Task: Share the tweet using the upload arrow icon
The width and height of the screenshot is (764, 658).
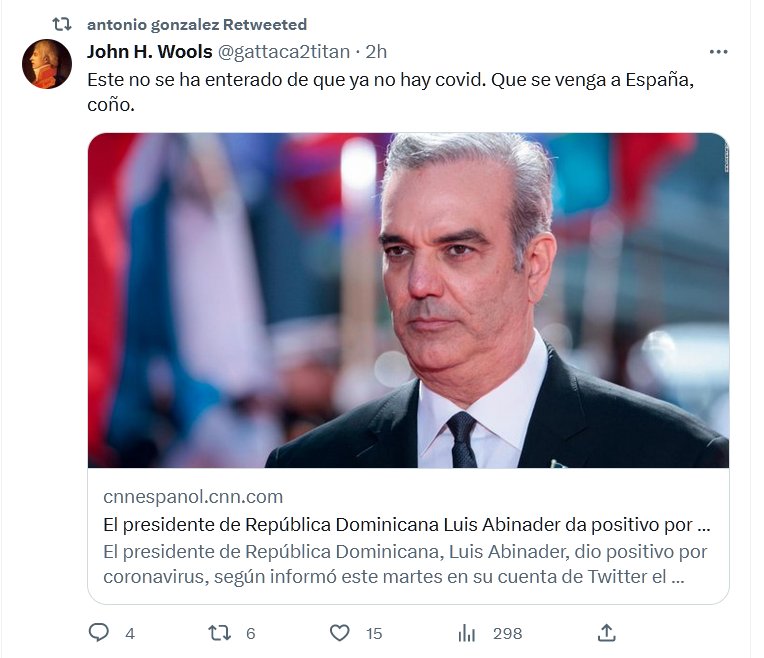Action: 607,633
